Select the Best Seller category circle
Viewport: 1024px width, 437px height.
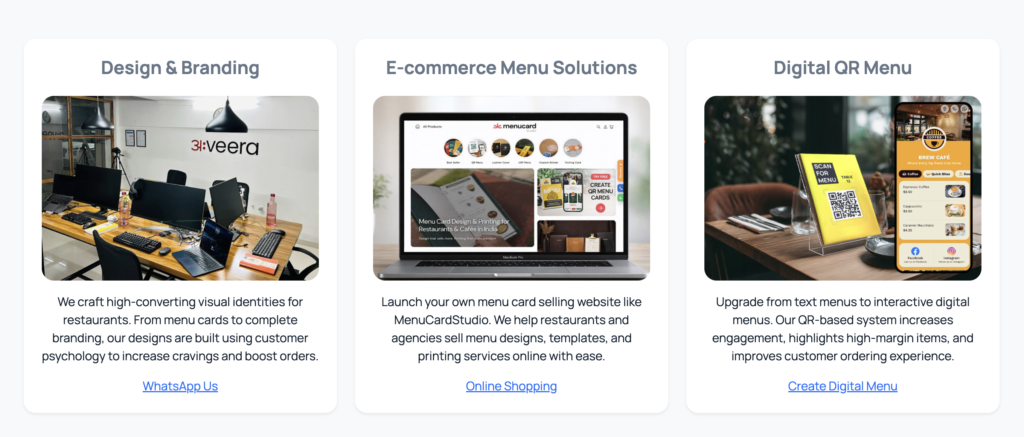[453, 148]
